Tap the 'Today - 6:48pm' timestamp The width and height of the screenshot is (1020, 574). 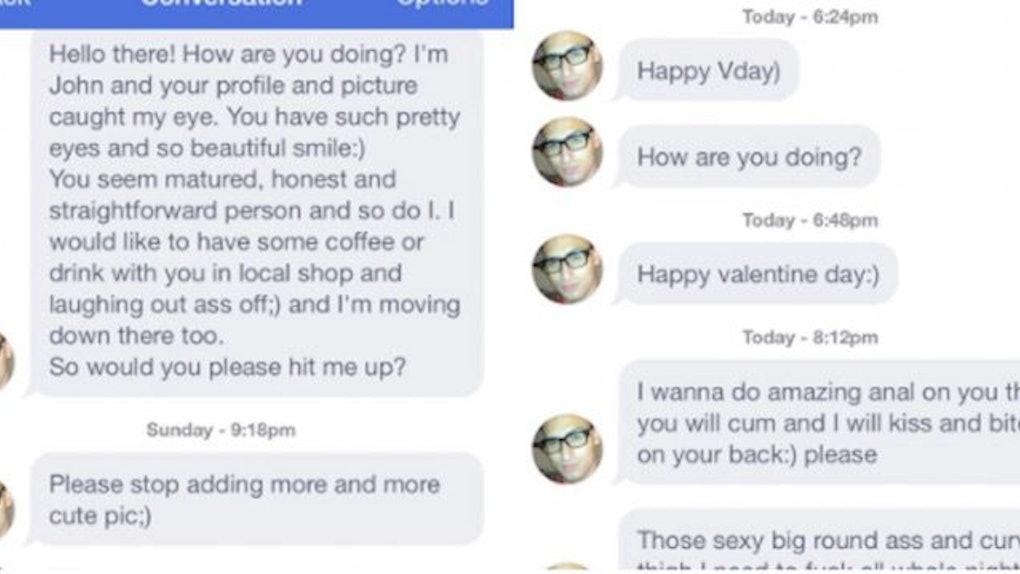[x=811, y=221]
